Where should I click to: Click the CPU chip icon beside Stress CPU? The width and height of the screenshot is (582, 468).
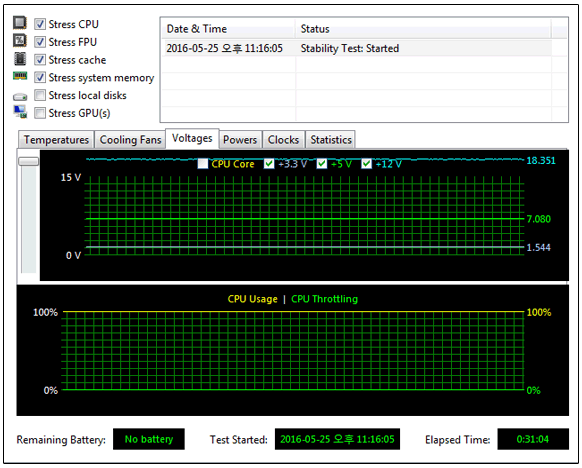click(20, 23)
